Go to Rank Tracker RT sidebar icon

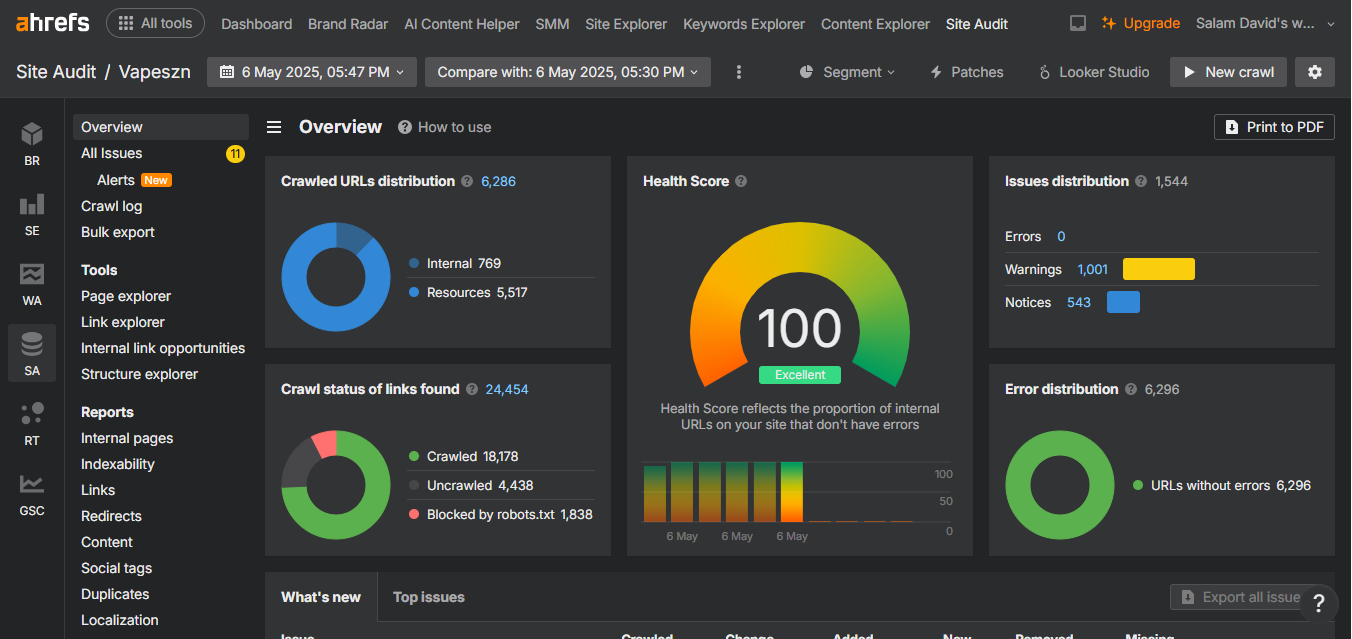tap(32, 424)
